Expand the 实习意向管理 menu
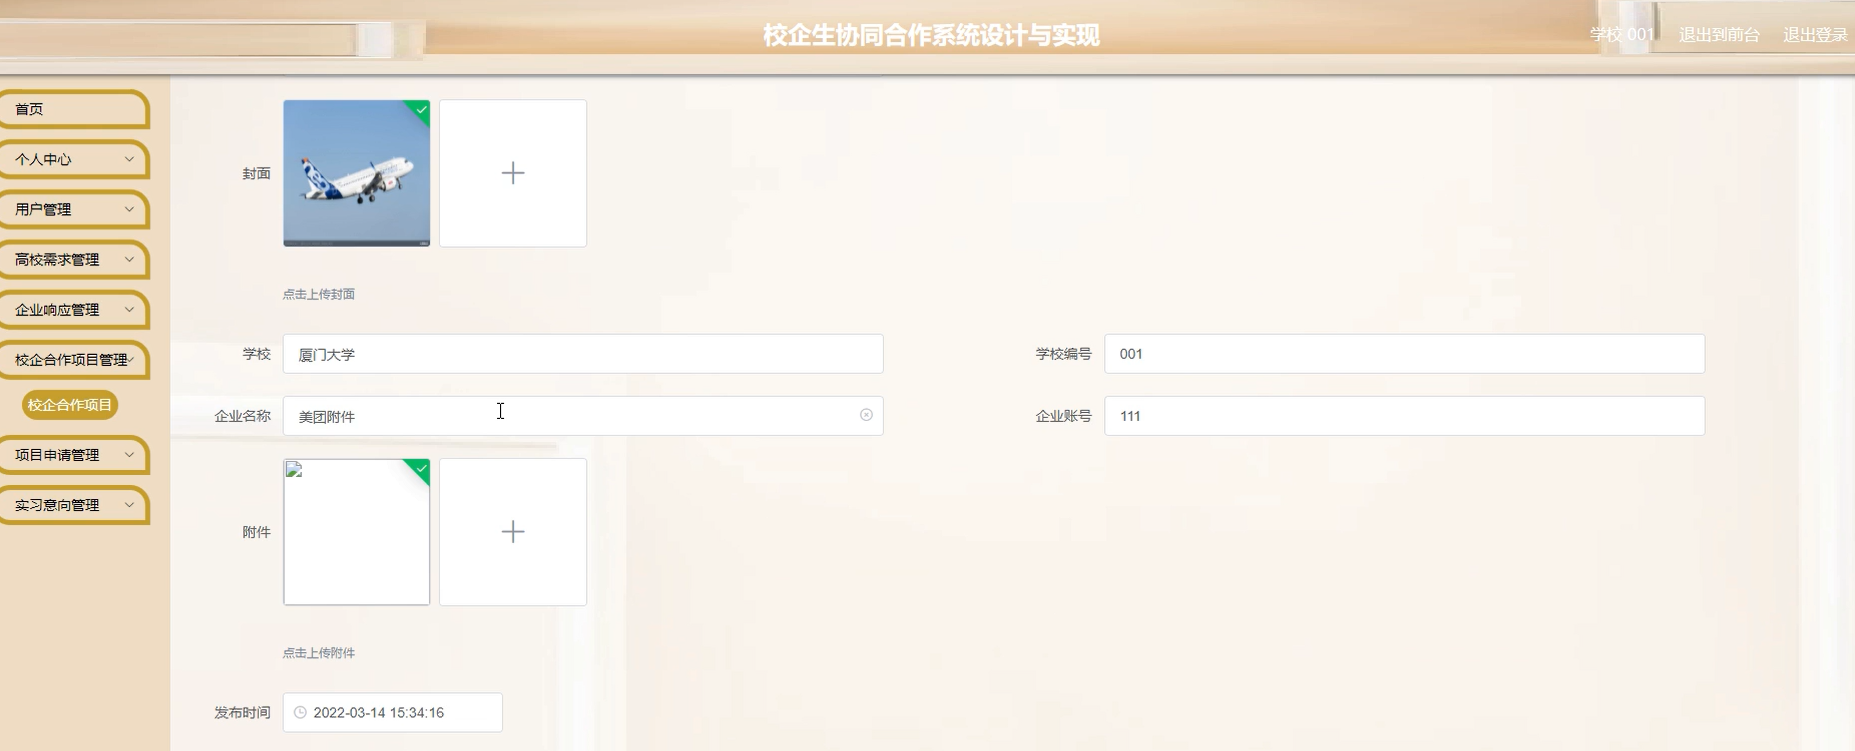The height and width of the screenshot is (751, 1855). click(x=74, y=505)
